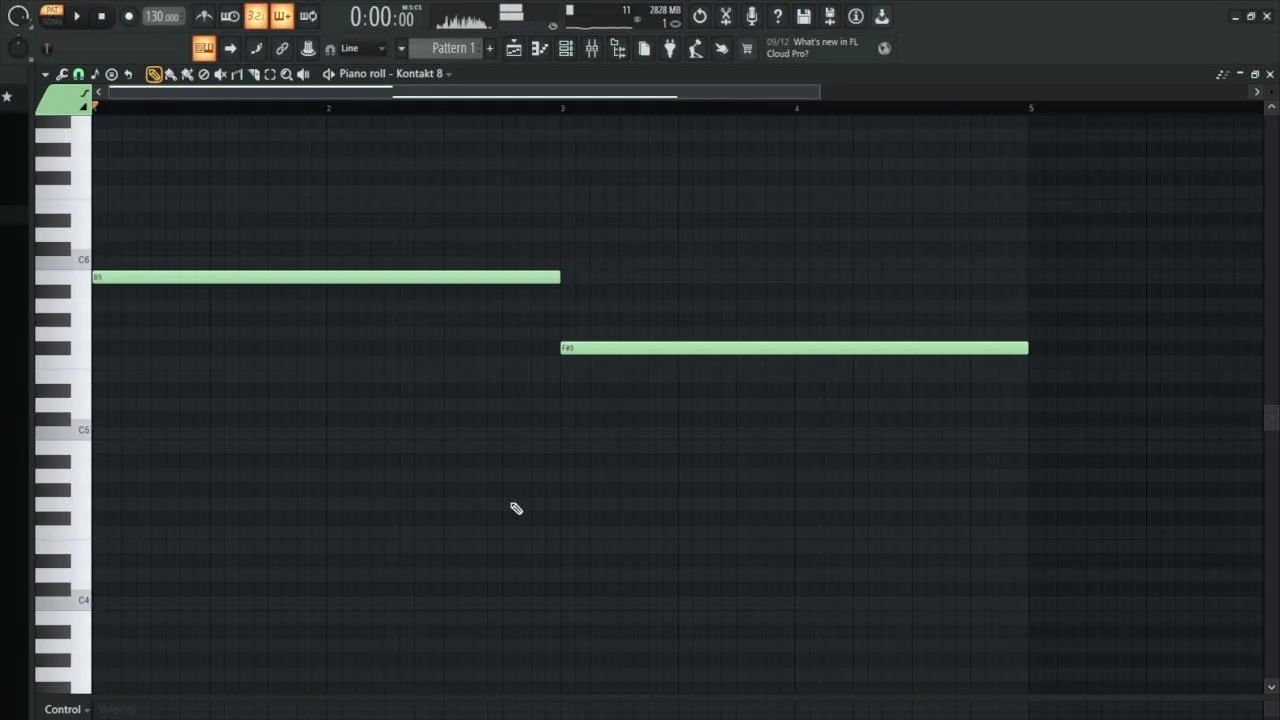
Task: Open Piano roll - Kontakt 8 target dropdown
Action: (x=395, y=74)
